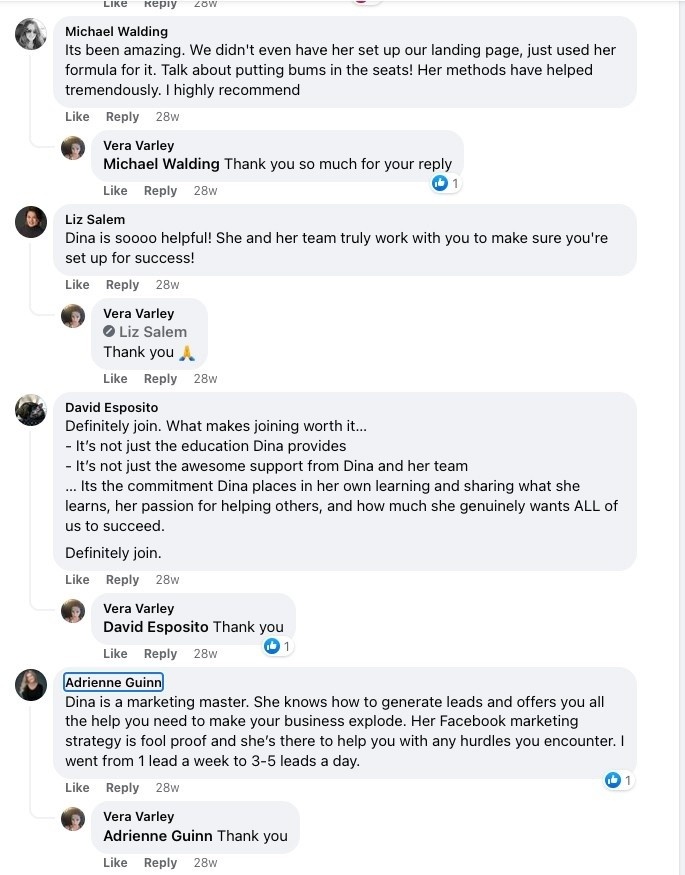Reply to Adrienne Guinn's comment
Image resolution: width=685 pixels, height=875 pixels.
pyautogui.click(x=122, y=788)
